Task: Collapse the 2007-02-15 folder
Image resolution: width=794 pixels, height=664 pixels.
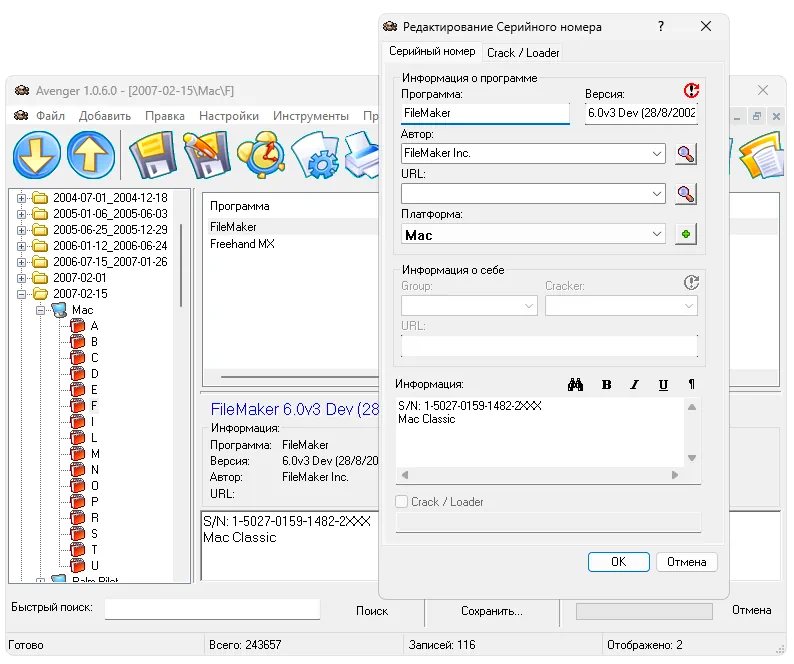Action: point(21,294)
